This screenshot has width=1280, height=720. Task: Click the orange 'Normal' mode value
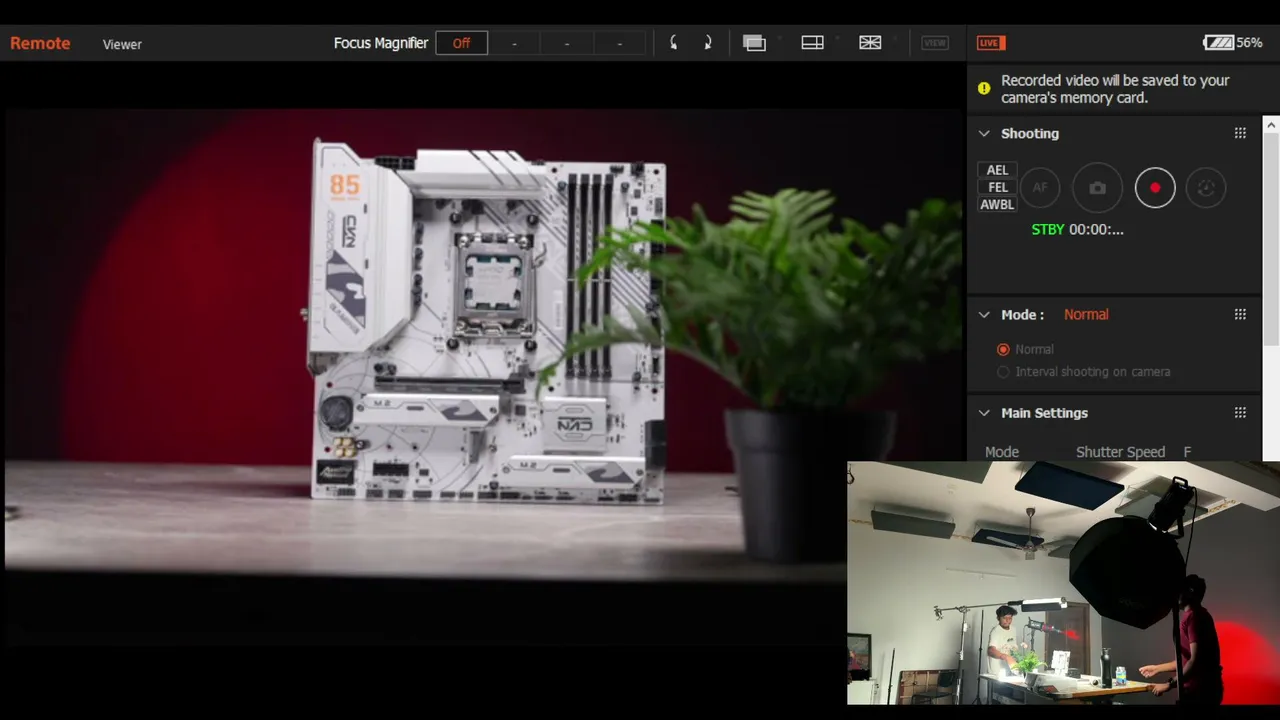(1086, 314)
